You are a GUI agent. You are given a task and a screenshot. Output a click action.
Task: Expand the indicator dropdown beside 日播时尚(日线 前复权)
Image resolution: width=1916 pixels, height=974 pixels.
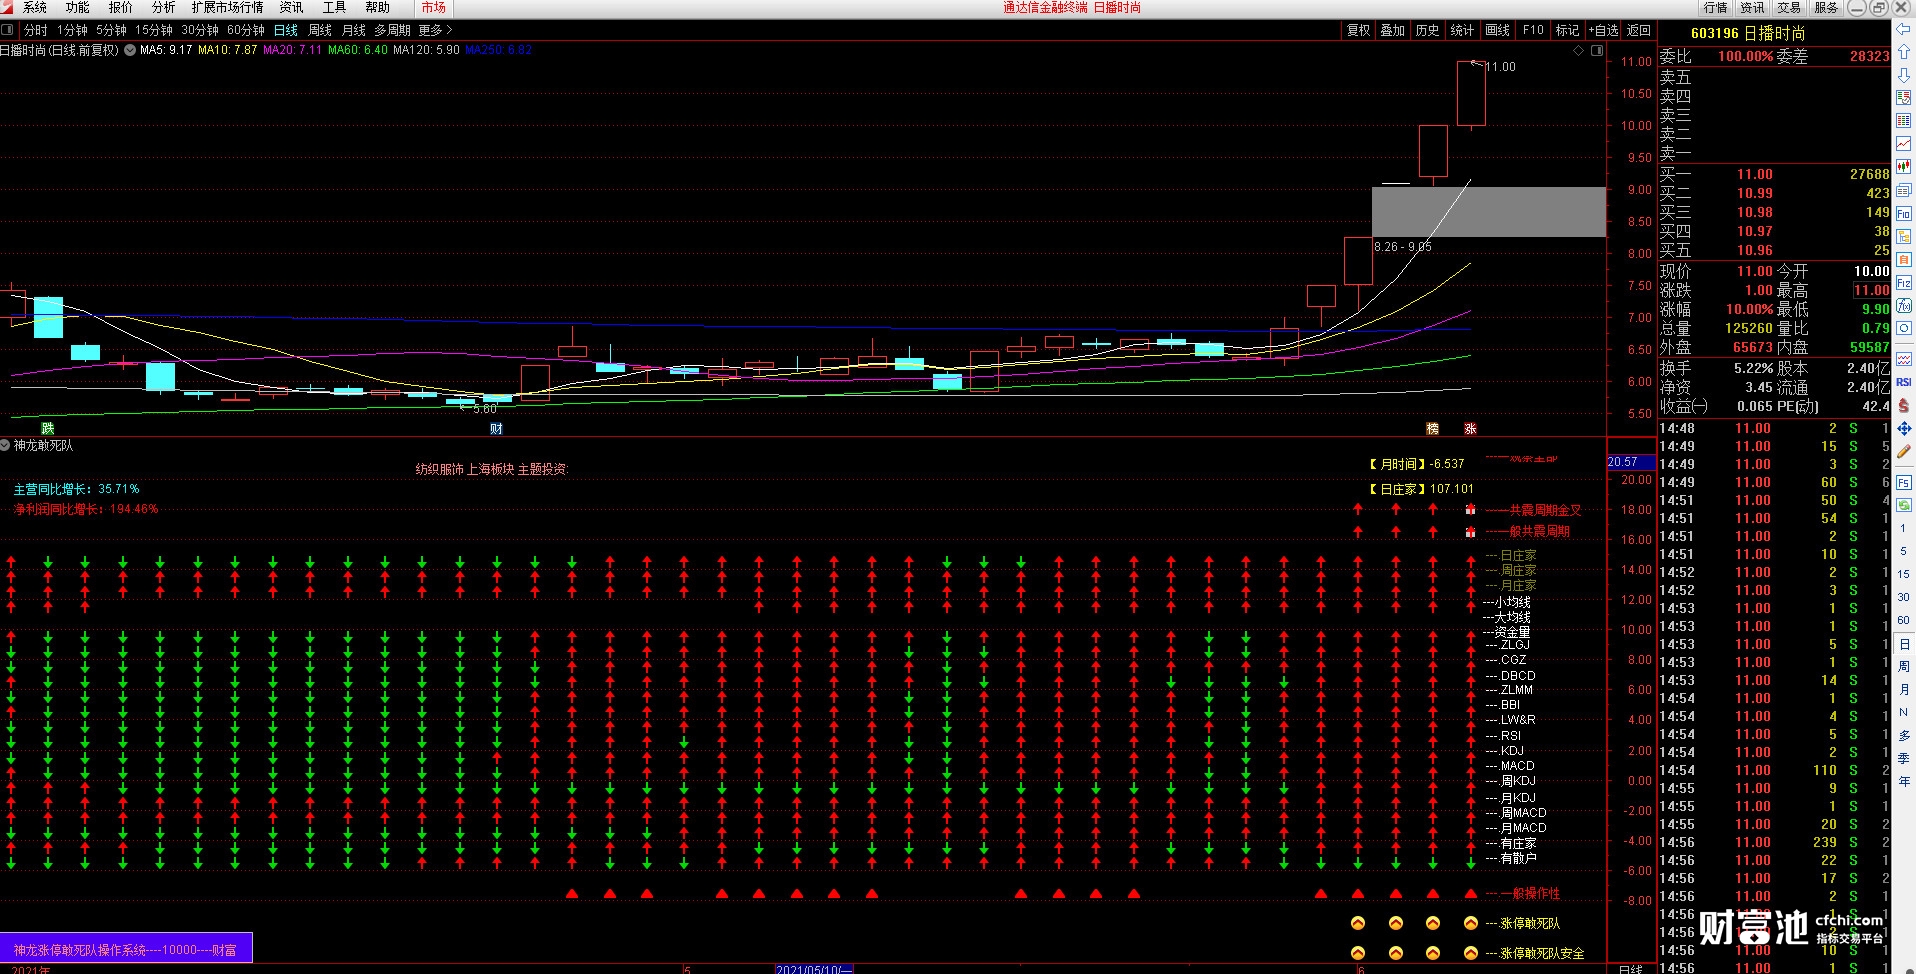pyautogui.click(x=130, y=50)
